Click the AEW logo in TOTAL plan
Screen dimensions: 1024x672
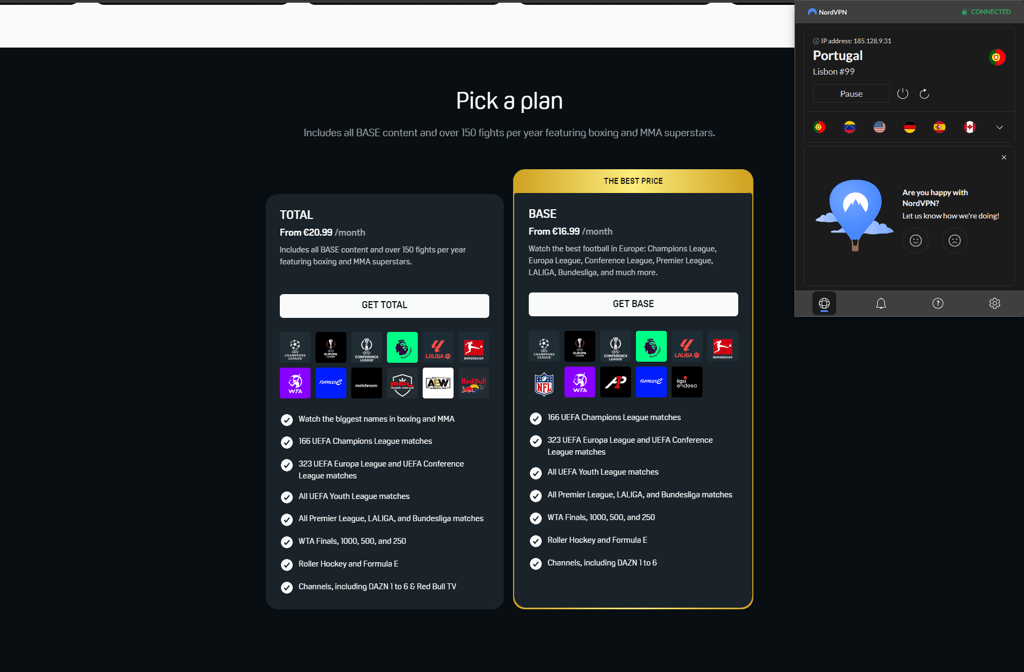(x=438, y=383)
